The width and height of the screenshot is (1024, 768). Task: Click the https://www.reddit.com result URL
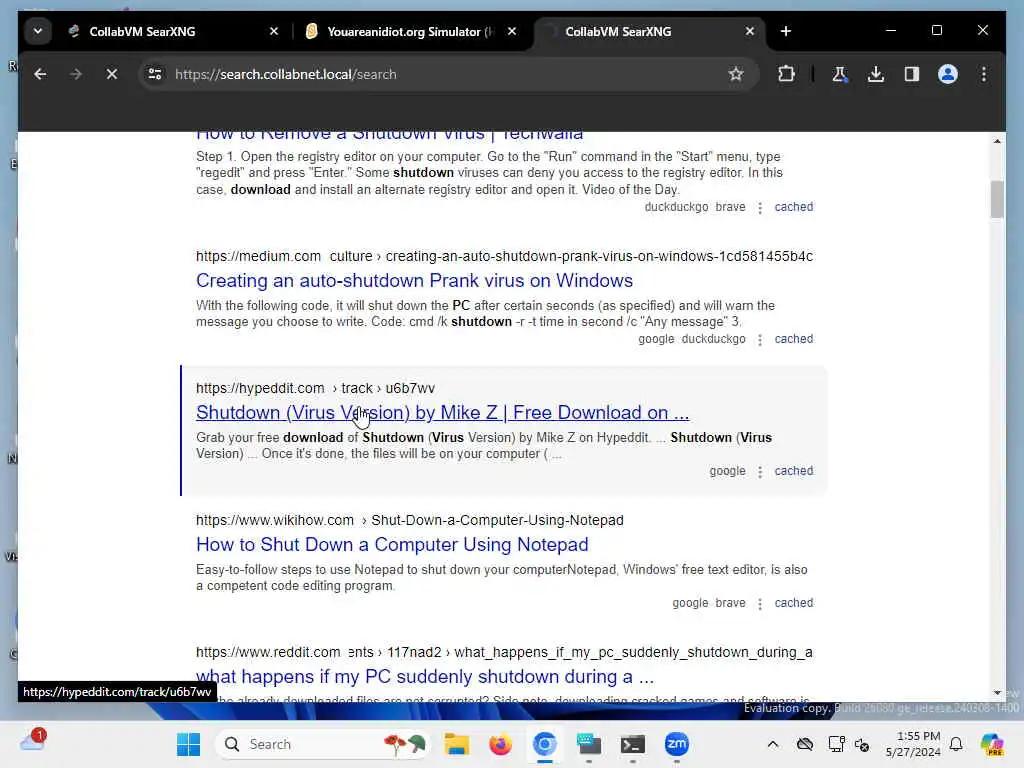(504, 652)
